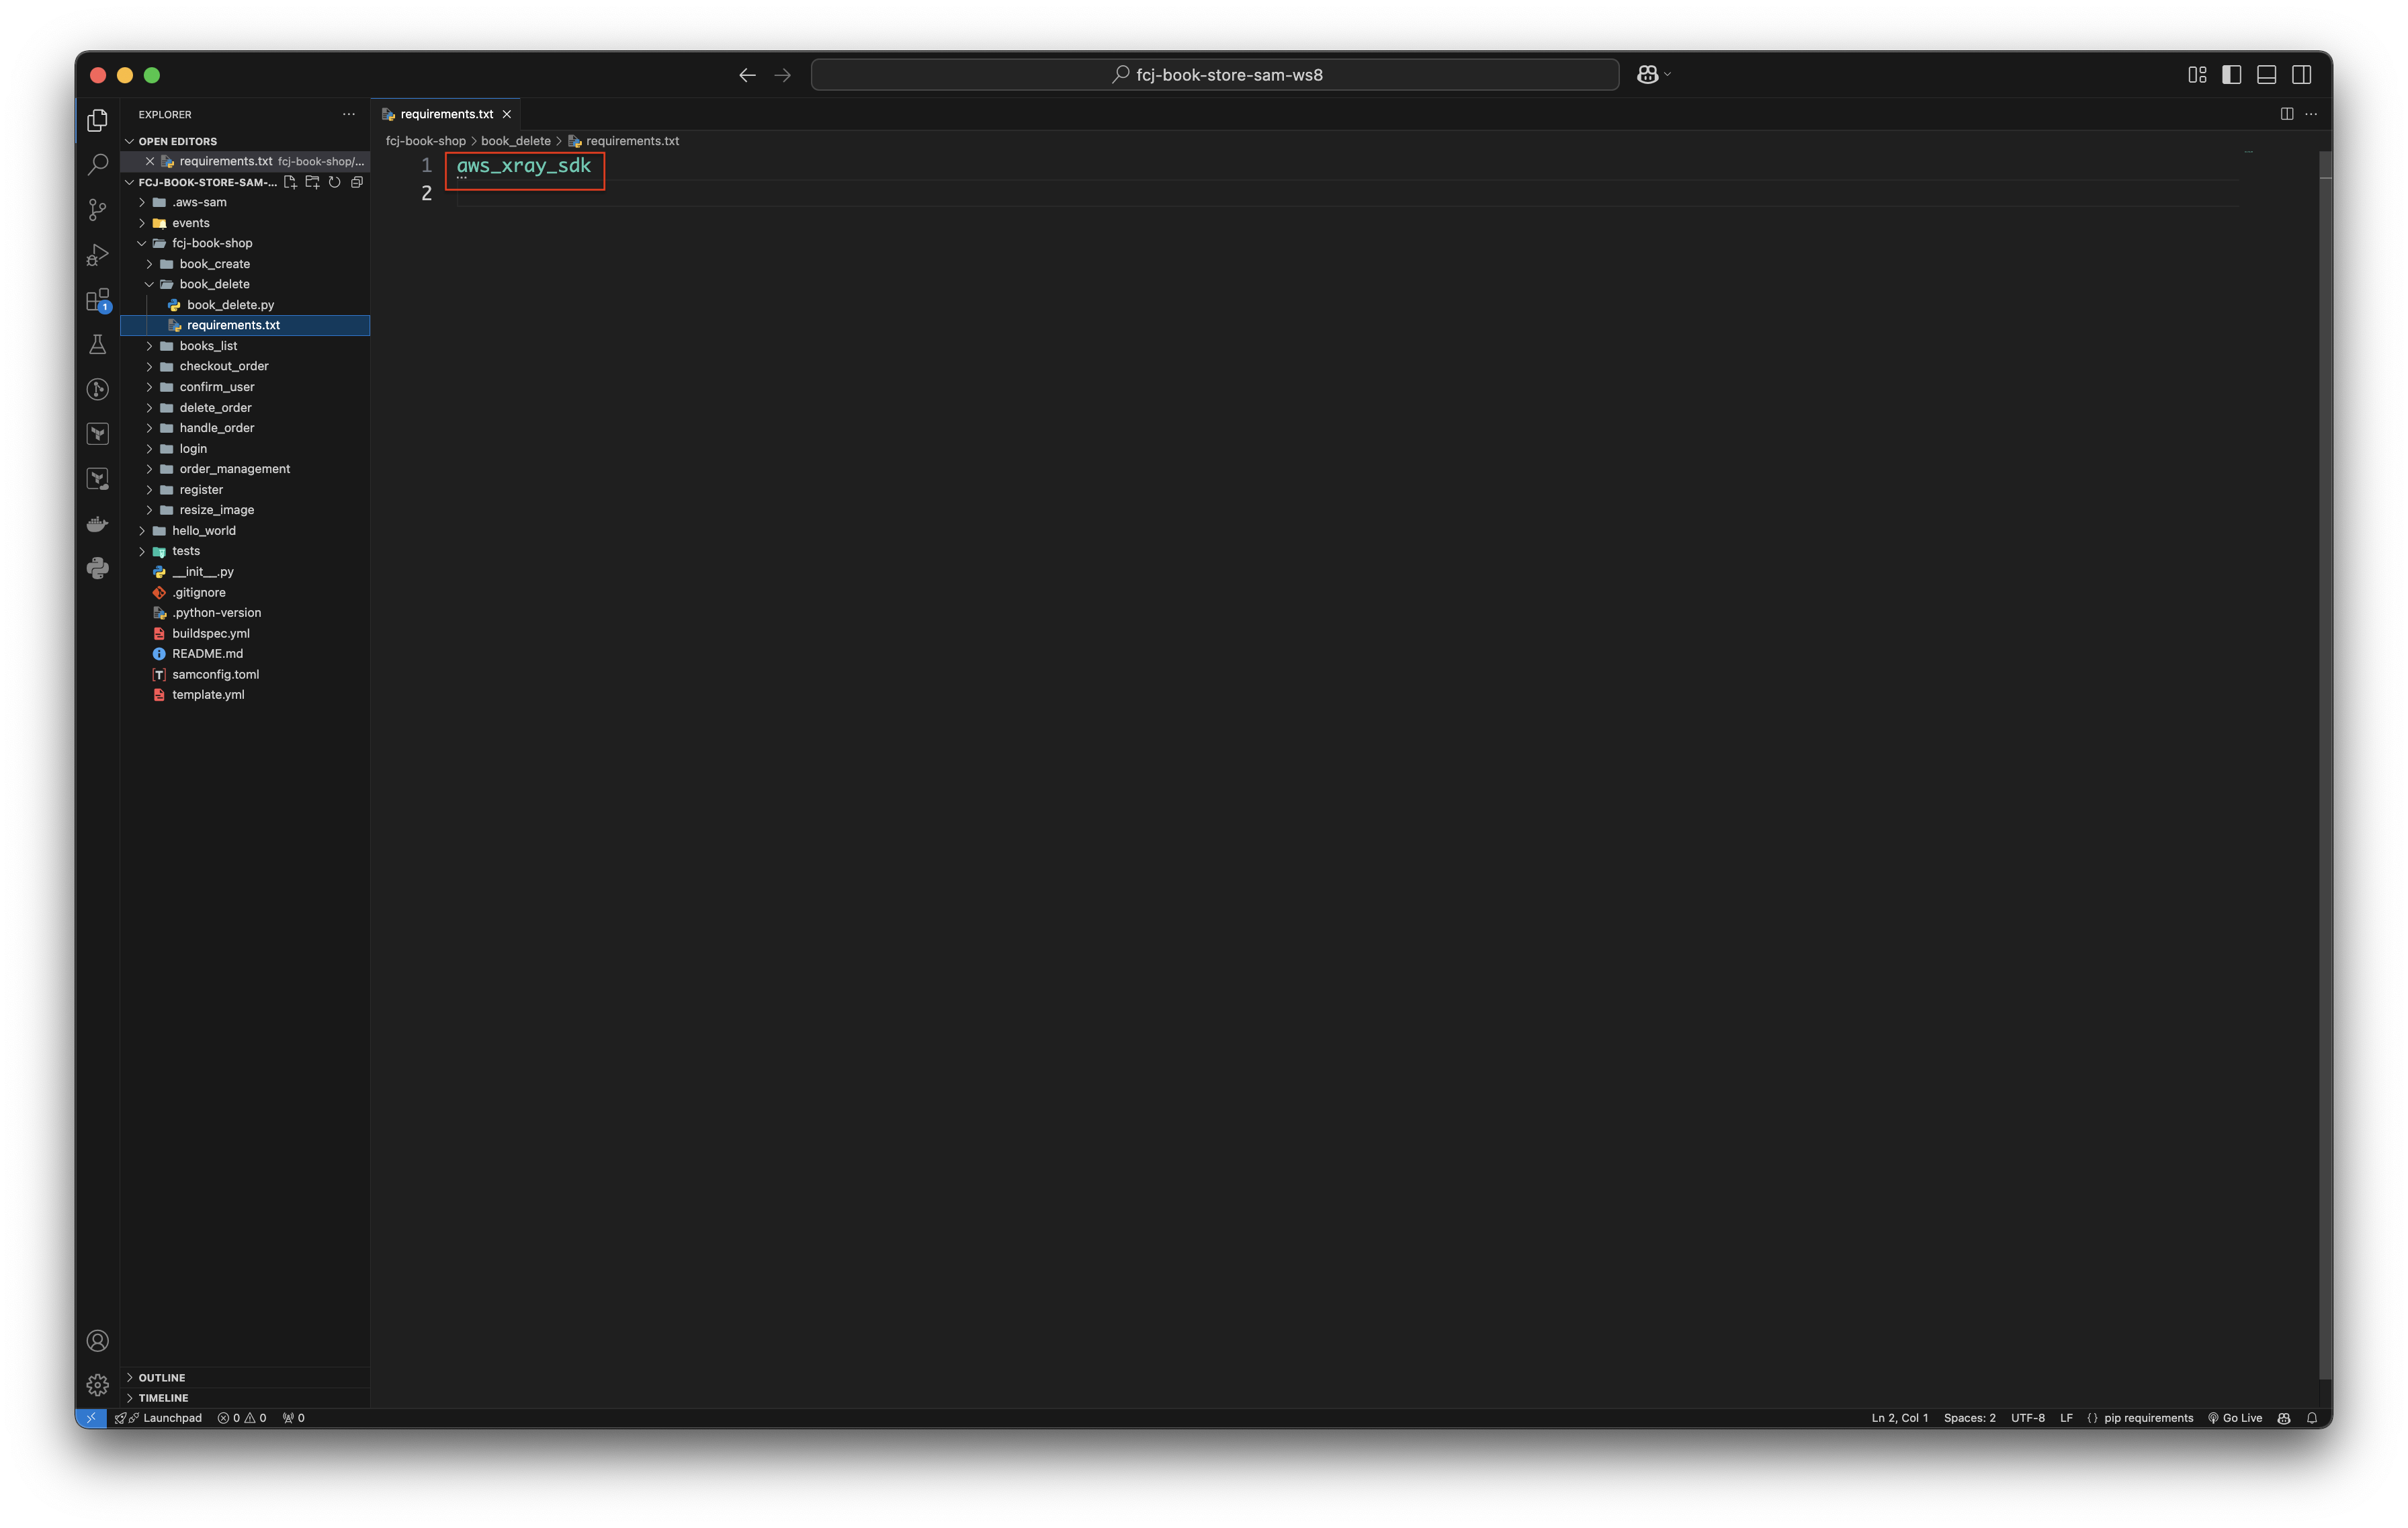
Task: Open the Explorer view in activity bar
Action: pyautogui.click(x=97, y=120)
